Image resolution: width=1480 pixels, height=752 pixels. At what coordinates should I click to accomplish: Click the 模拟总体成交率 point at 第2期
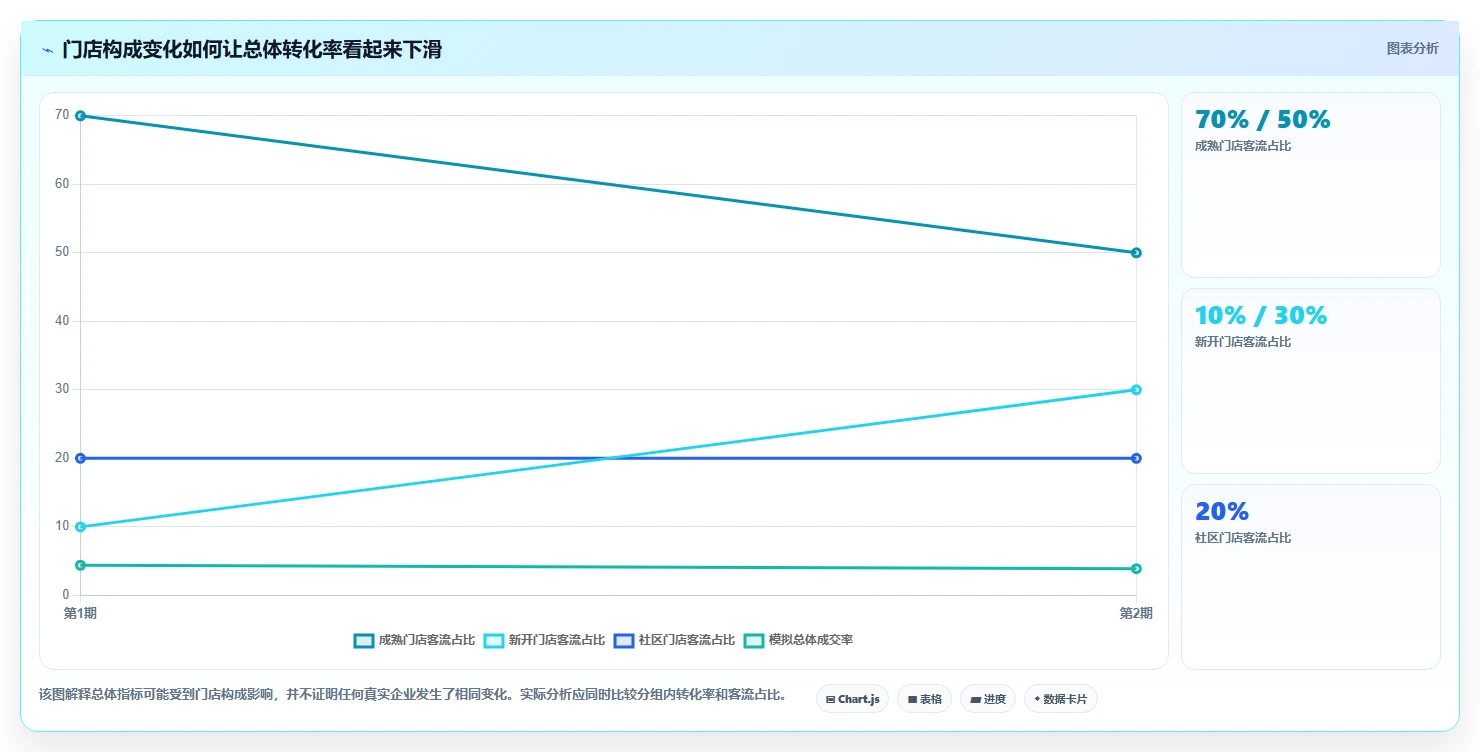click(1136, 569)
